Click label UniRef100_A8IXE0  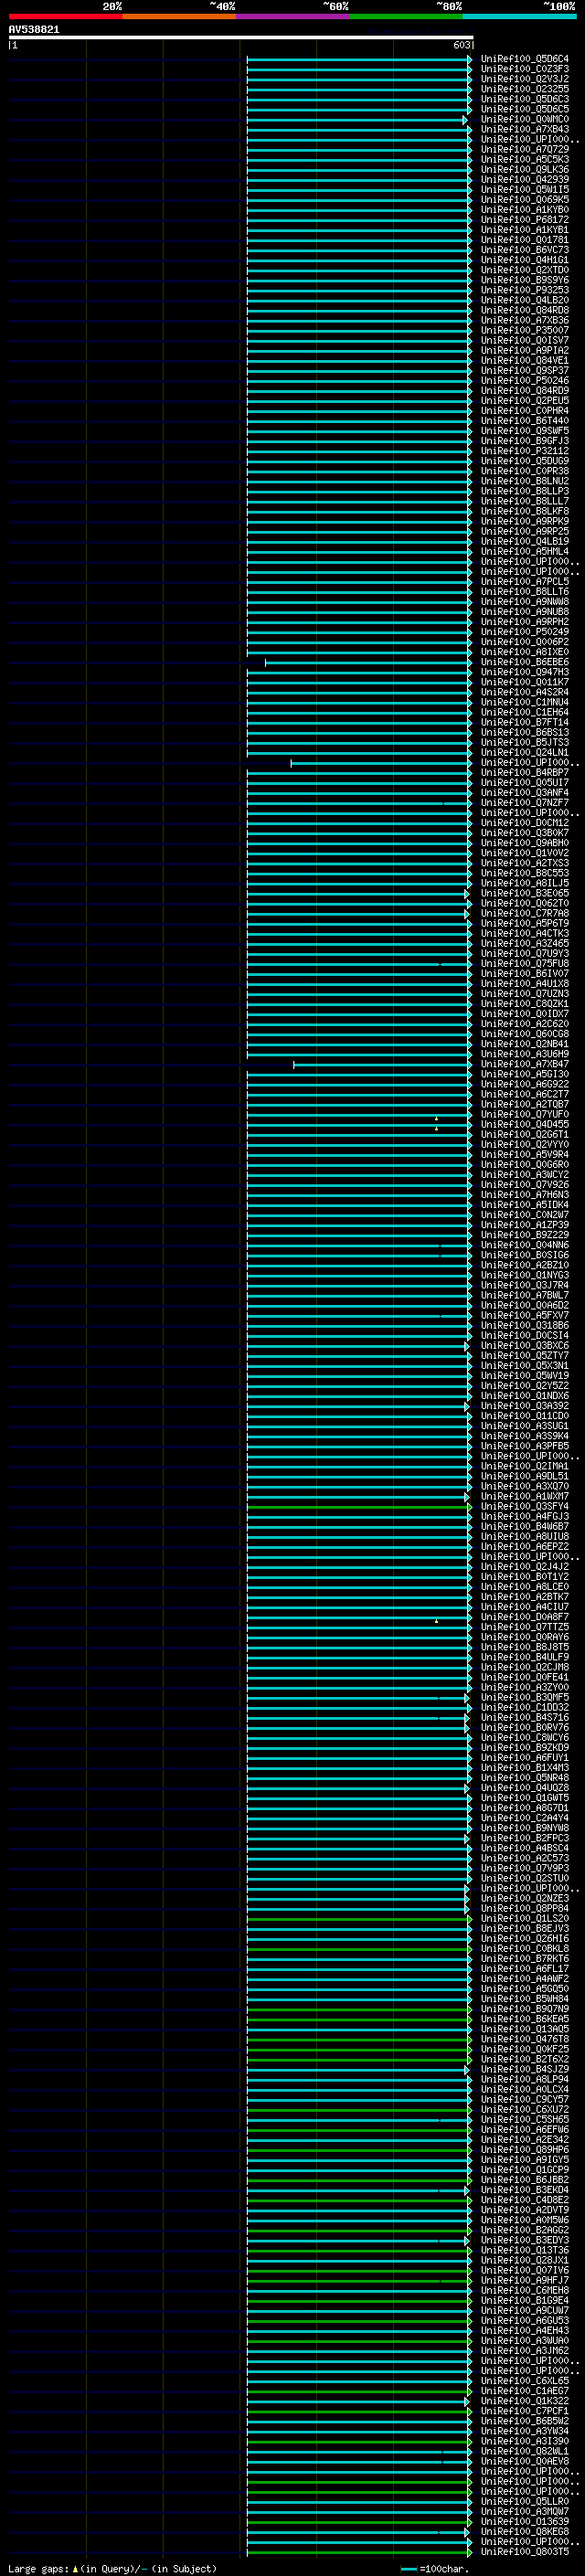click(x=524, y=652)
